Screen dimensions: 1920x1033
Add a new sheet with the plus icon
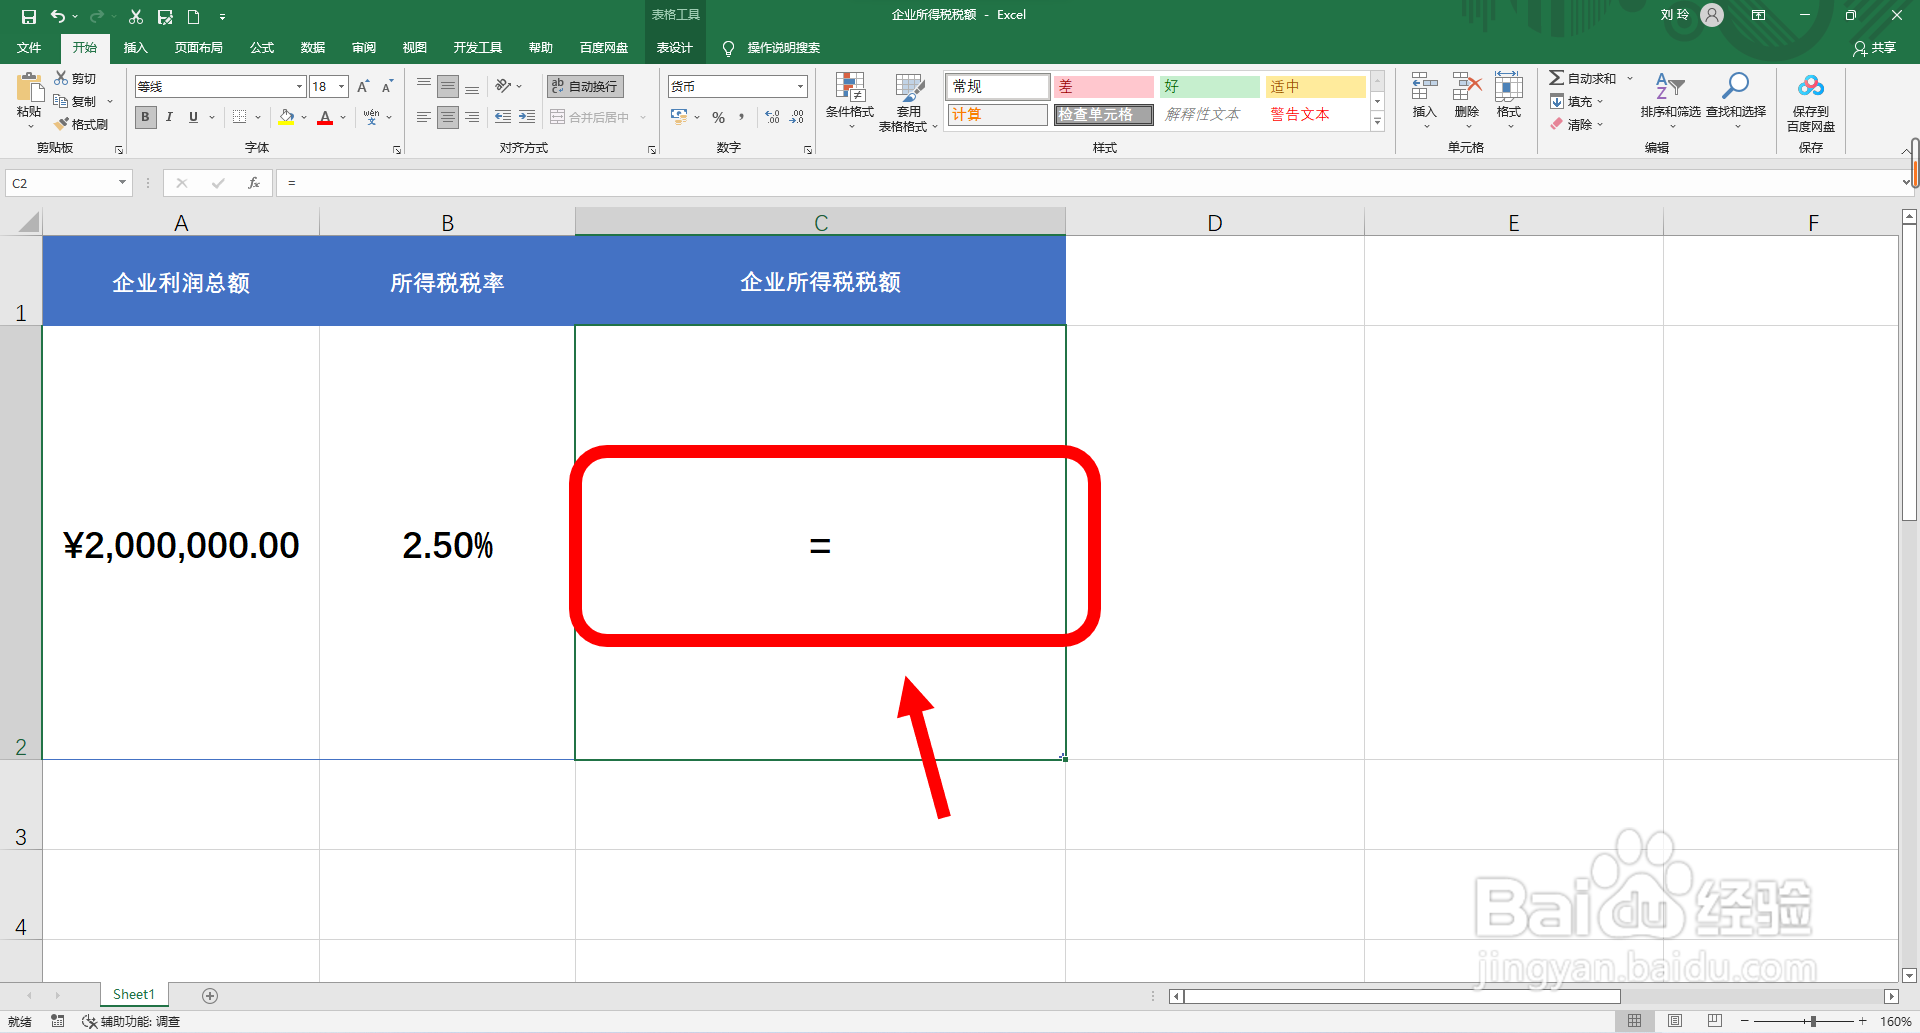click(x=210, y=995)
